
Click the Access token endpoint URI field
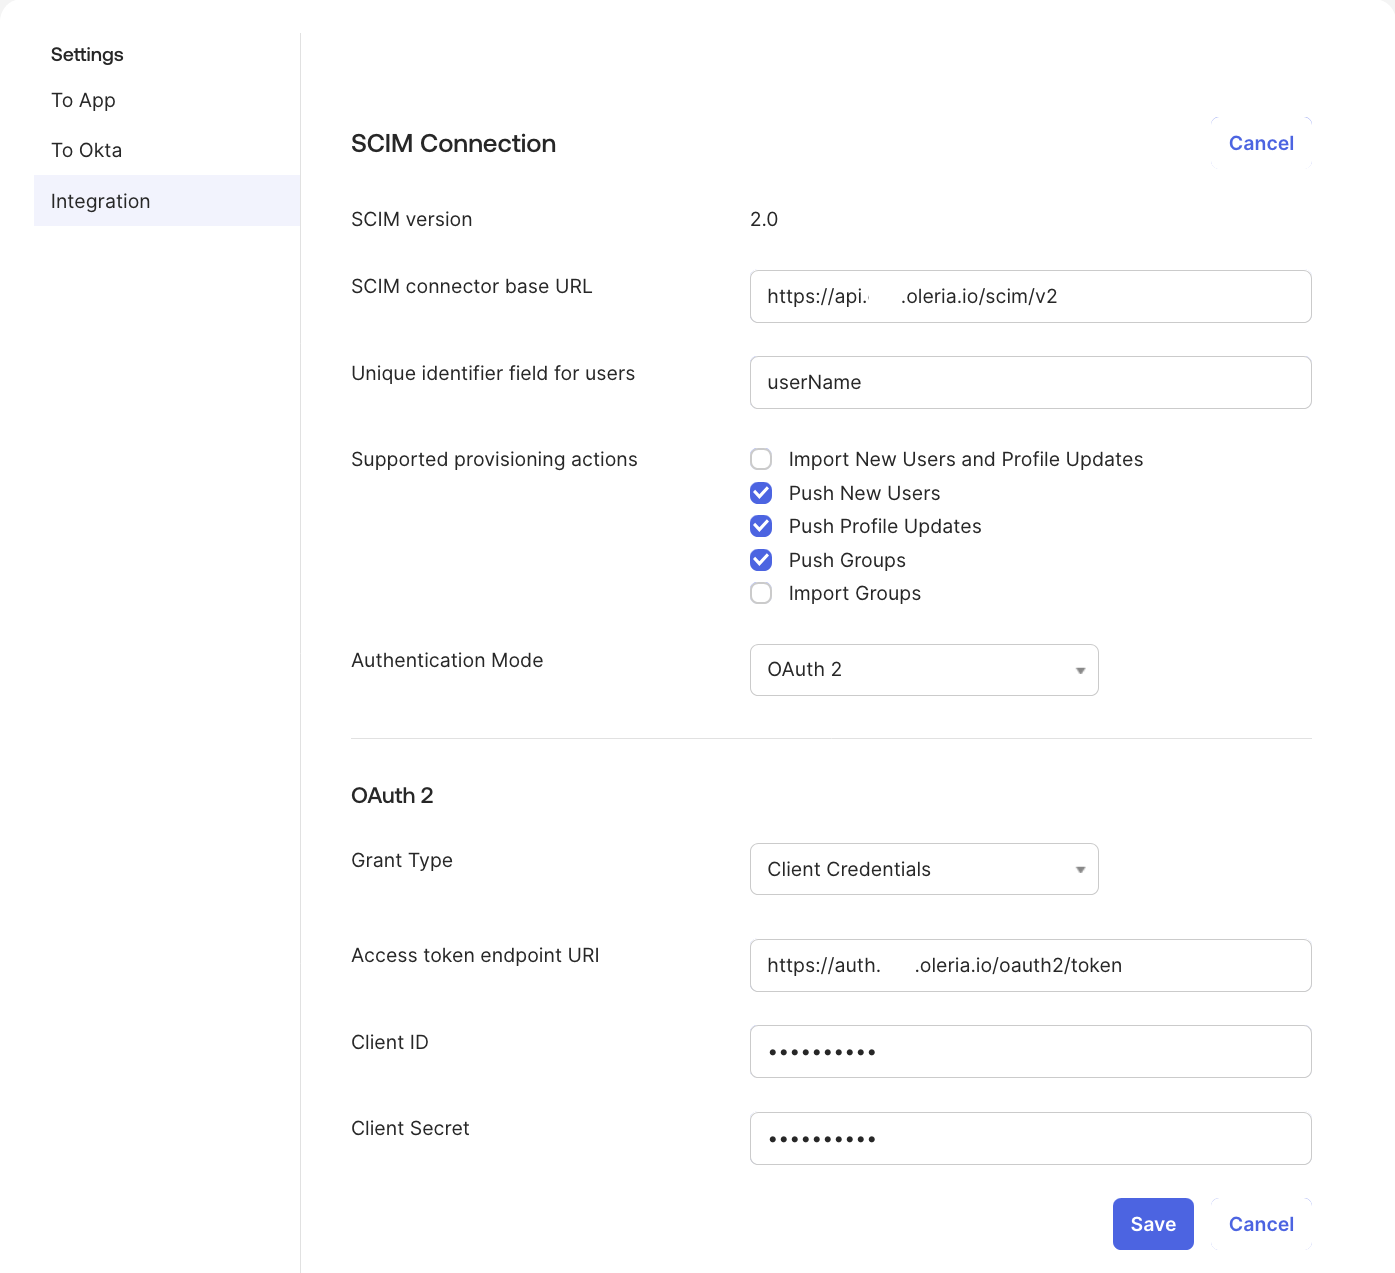[x=1030, y=965]
